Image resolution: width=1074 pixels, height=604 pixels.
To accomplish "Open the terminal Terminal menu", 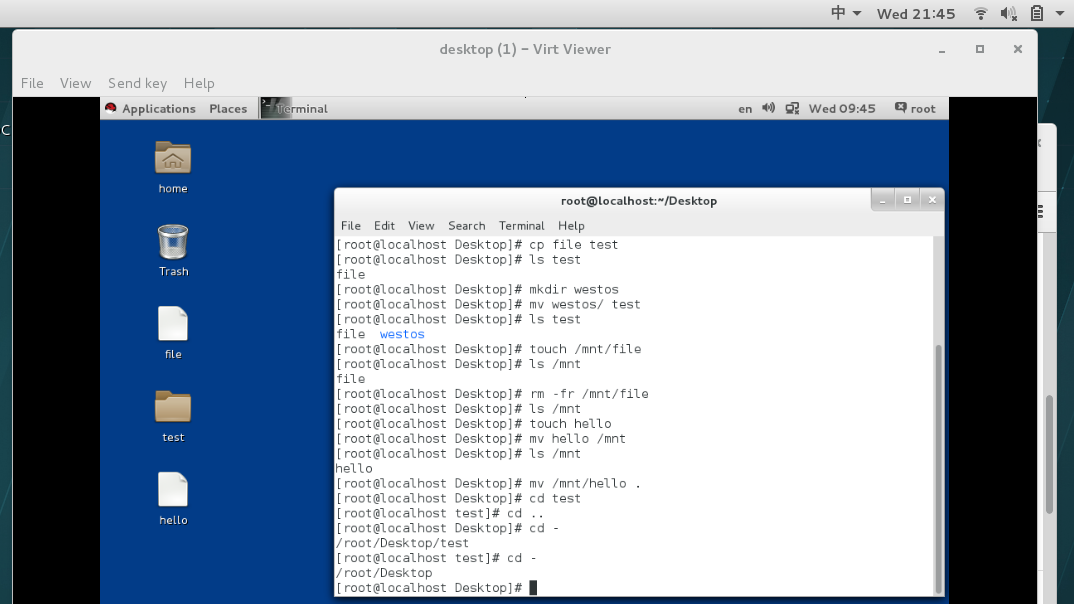I will pyautogui.click(x=521, y=225).
